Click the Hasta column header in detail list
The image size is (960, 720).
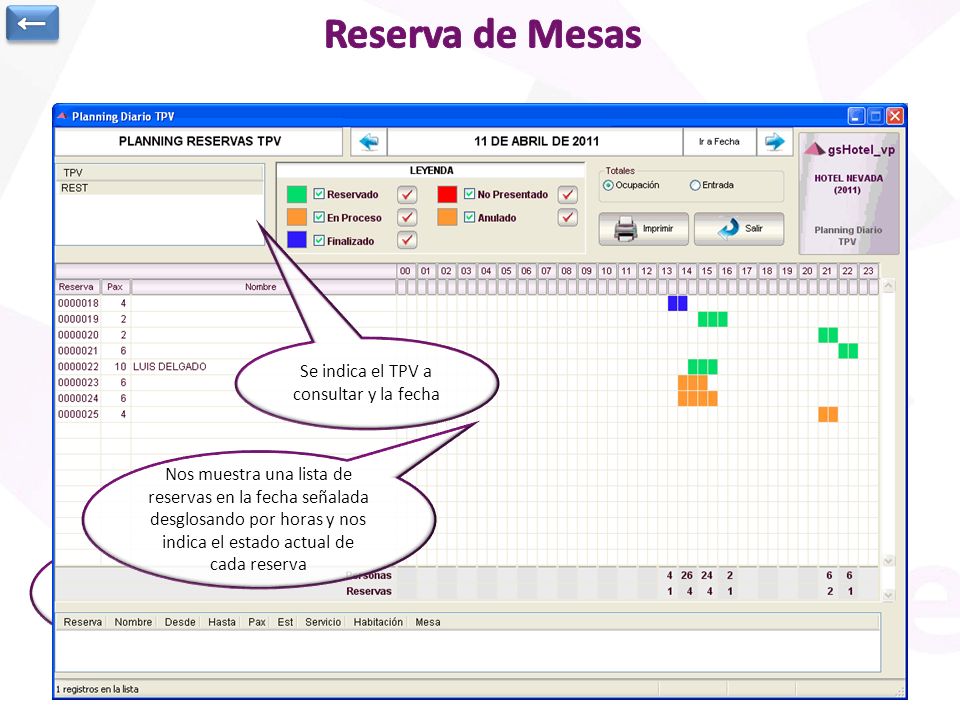click(222, 622)
